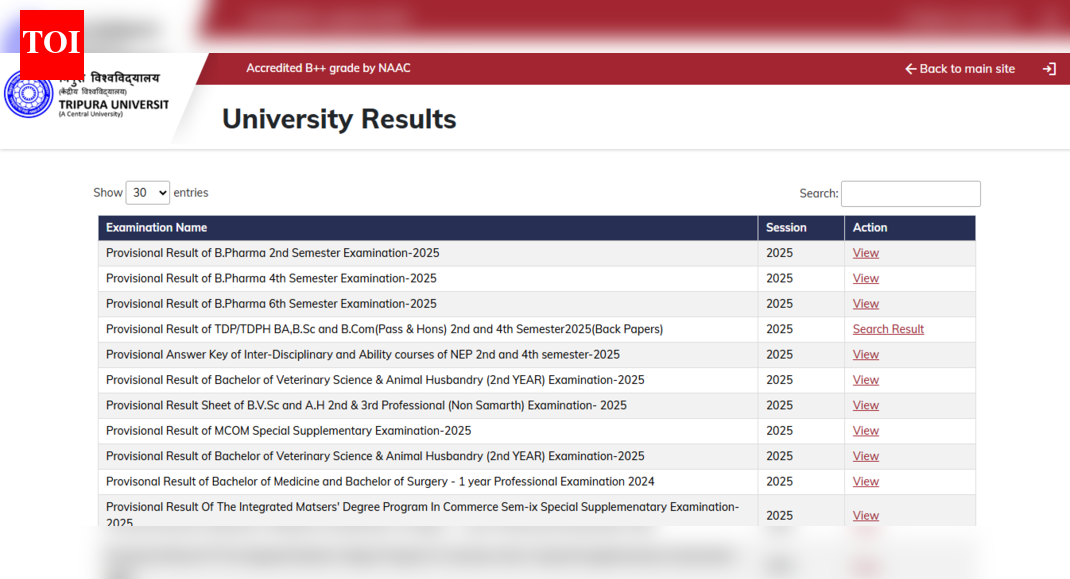Click inside the Search input box
1070x579 pixels.
[x=910, y=193]
